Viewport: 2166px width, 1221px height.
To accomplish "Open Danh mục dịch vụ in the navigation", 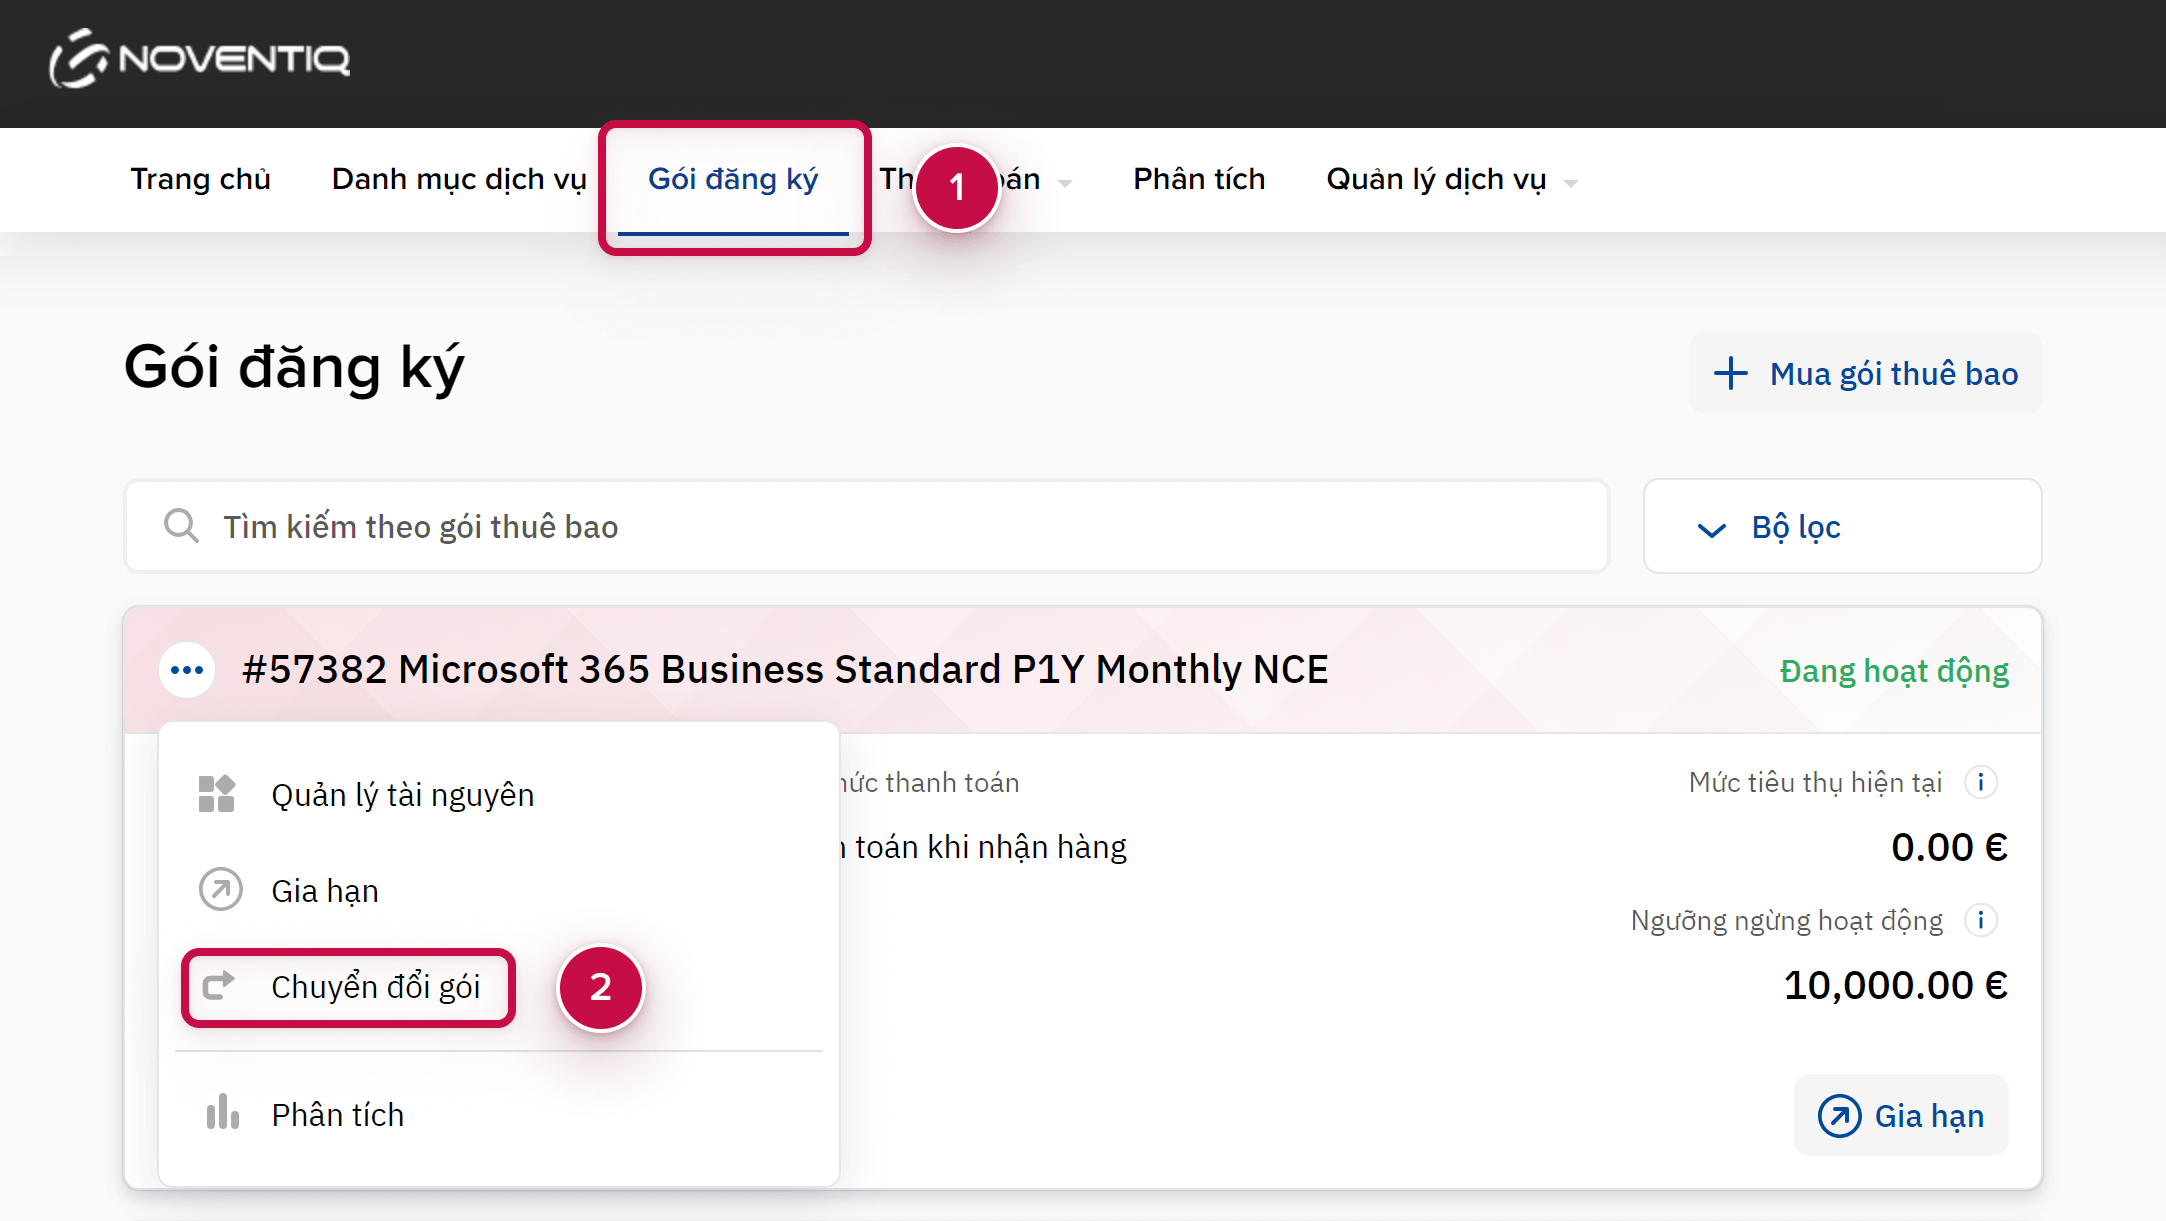I will 459,179.
